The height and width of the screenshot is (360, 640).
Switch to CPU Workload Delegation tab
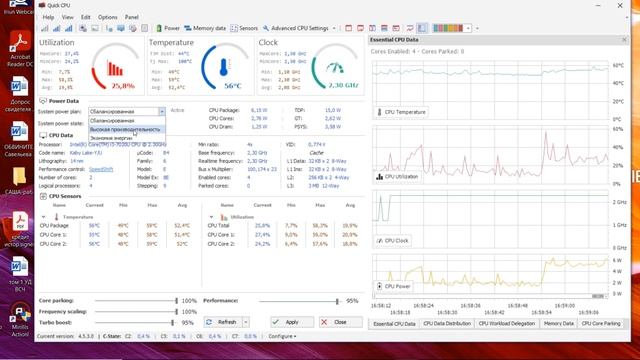pyautogui.click(x=507, y=324)
